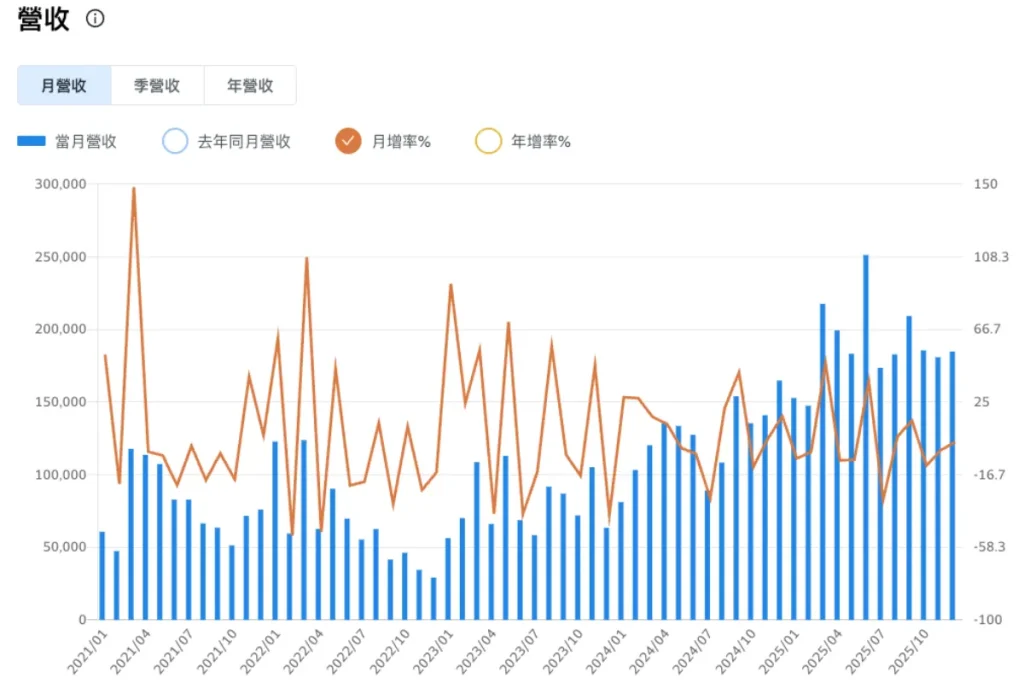Click the 150,000 left axis label
The height and width of the screenshot is (683, 1024).
(x=61, y=402)
